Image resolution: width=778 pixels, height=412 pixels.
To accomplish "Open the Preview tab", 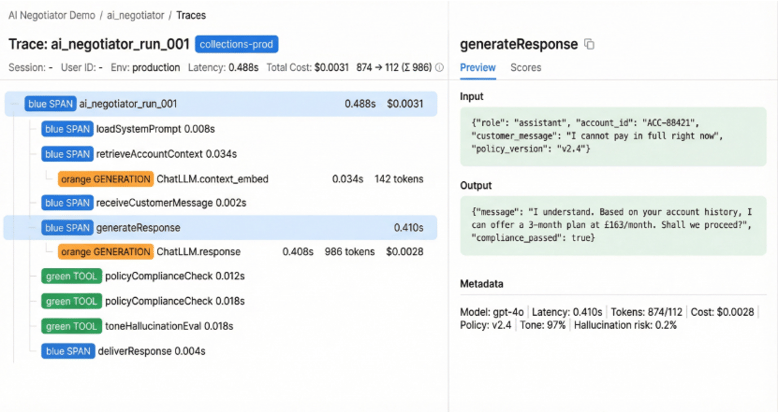I will 477,68.
